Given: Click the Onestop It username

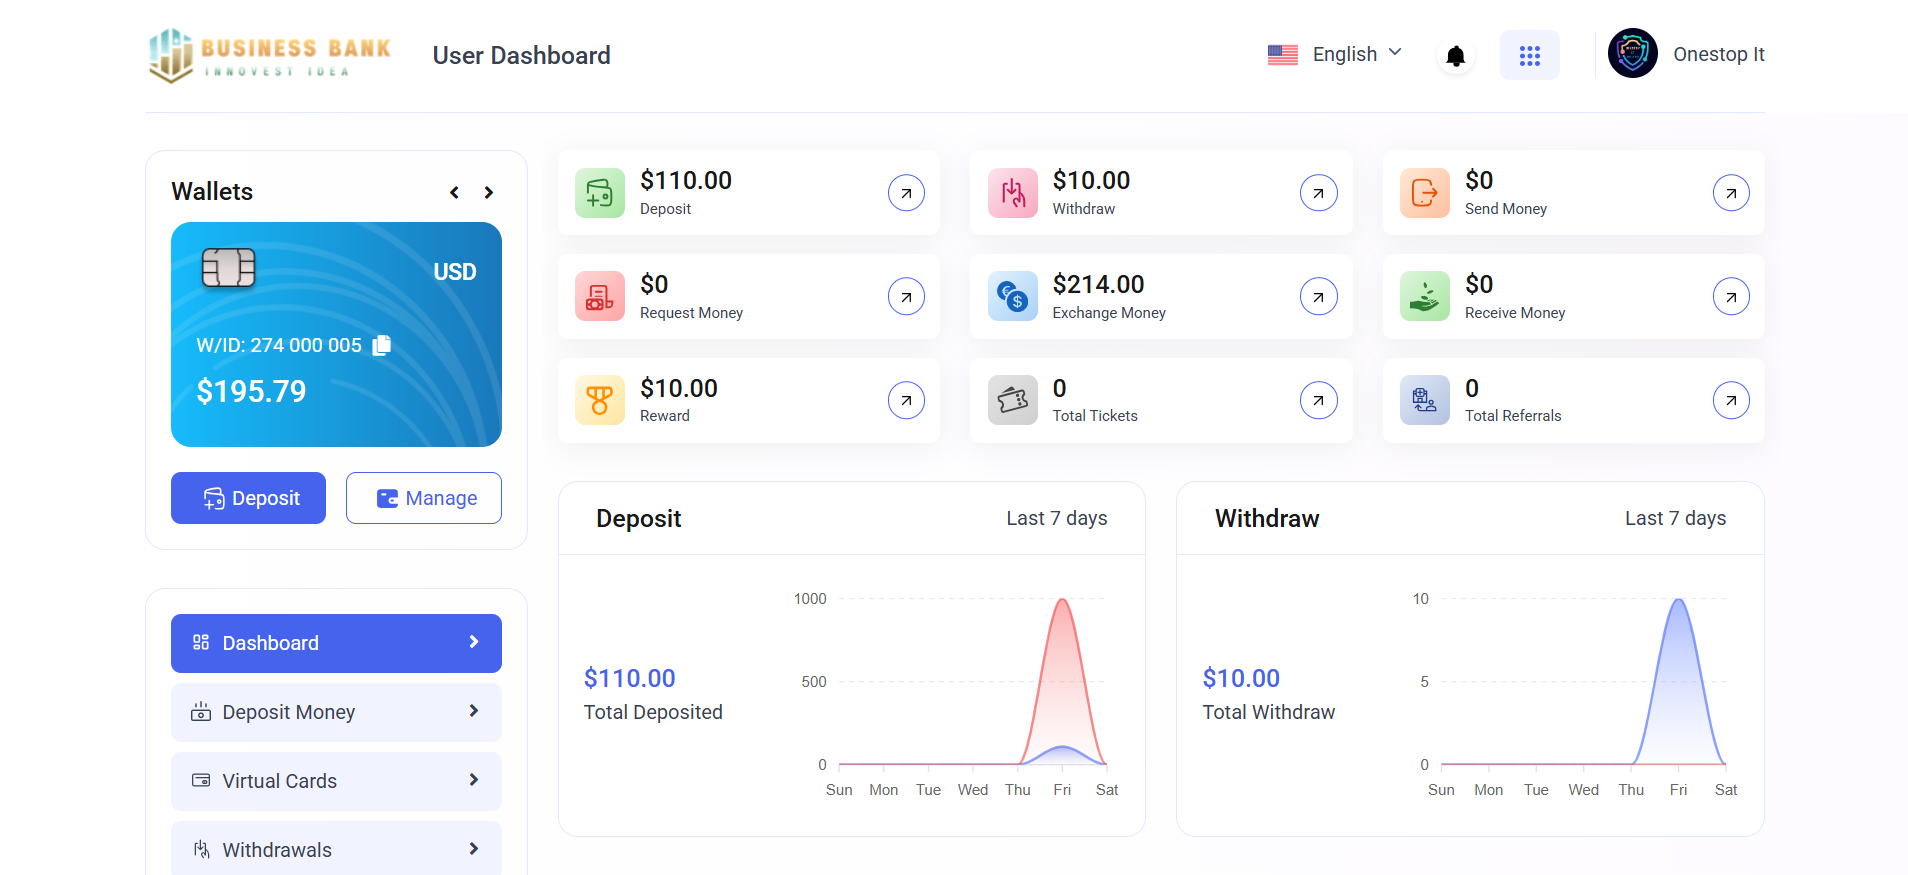Looking at the screenshot, I should coord(1719,54).
